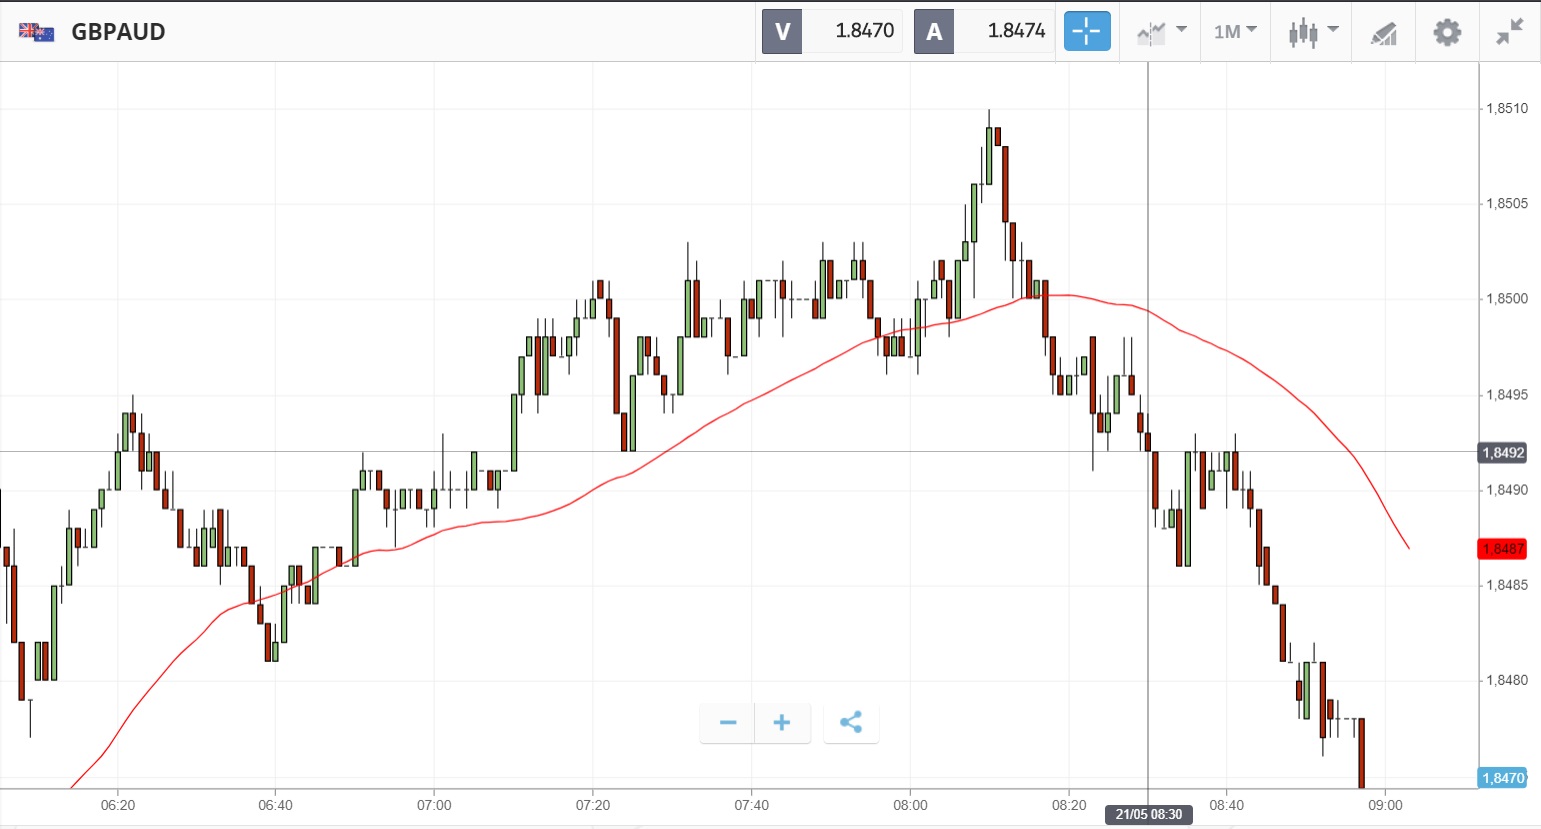The width and height of the screenshot is (1541, 829).
Task: Click the 07:20 time axis label
Action: click(593, 805)
